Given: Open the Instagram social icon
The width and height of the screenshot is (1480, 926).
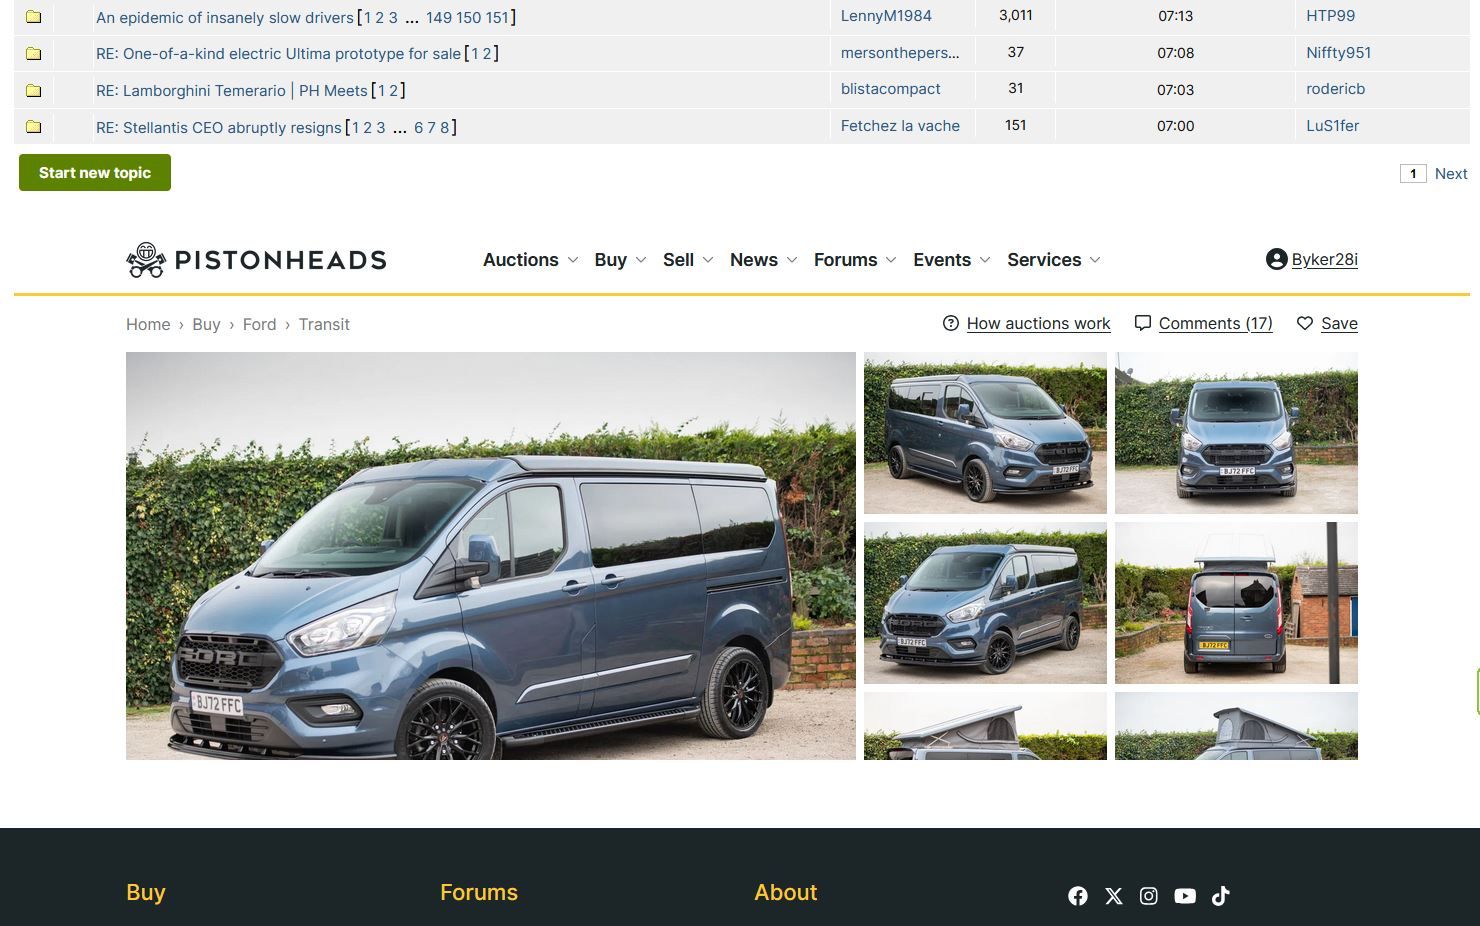Looking at the screenshot, I should (1149, 896).
